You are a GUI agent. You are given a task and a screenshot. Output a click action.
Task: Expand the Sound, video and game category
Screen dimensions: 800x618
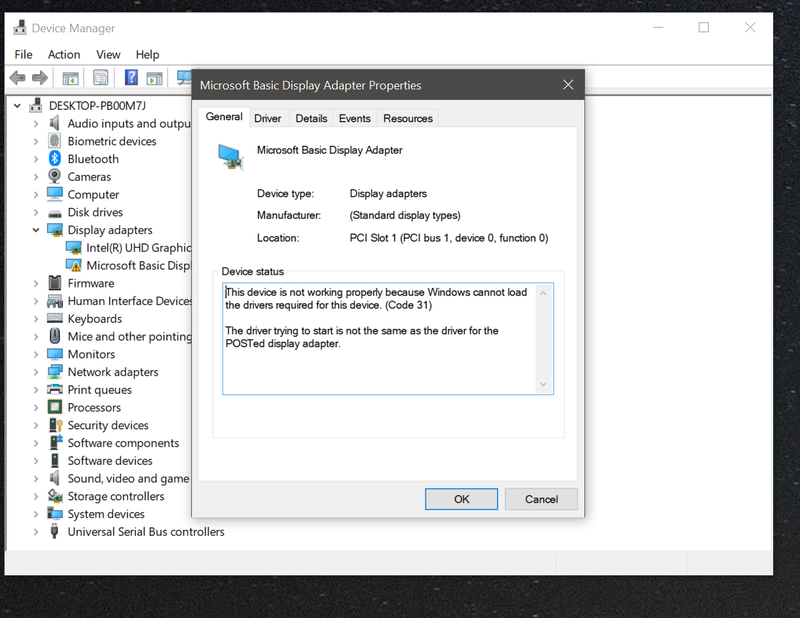pyautogui.click(x=36, y=479)
